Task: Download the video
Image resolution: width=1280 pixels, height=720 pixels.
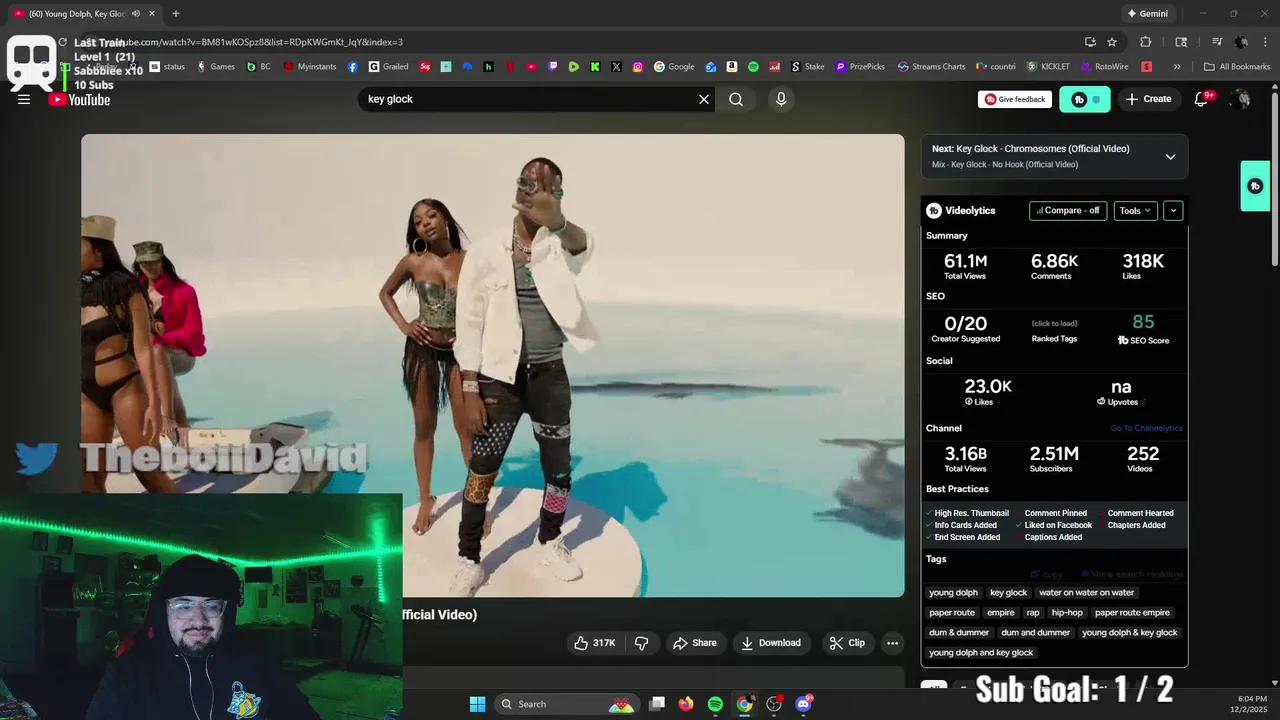Action: [771, 643]
